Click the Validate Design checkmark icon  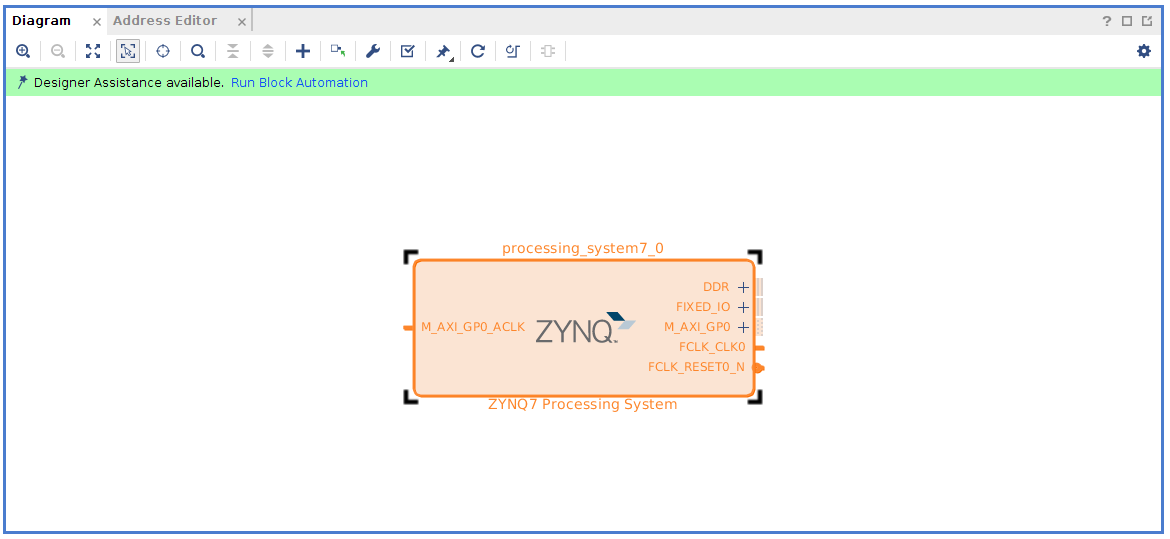(x=407, y=52)
